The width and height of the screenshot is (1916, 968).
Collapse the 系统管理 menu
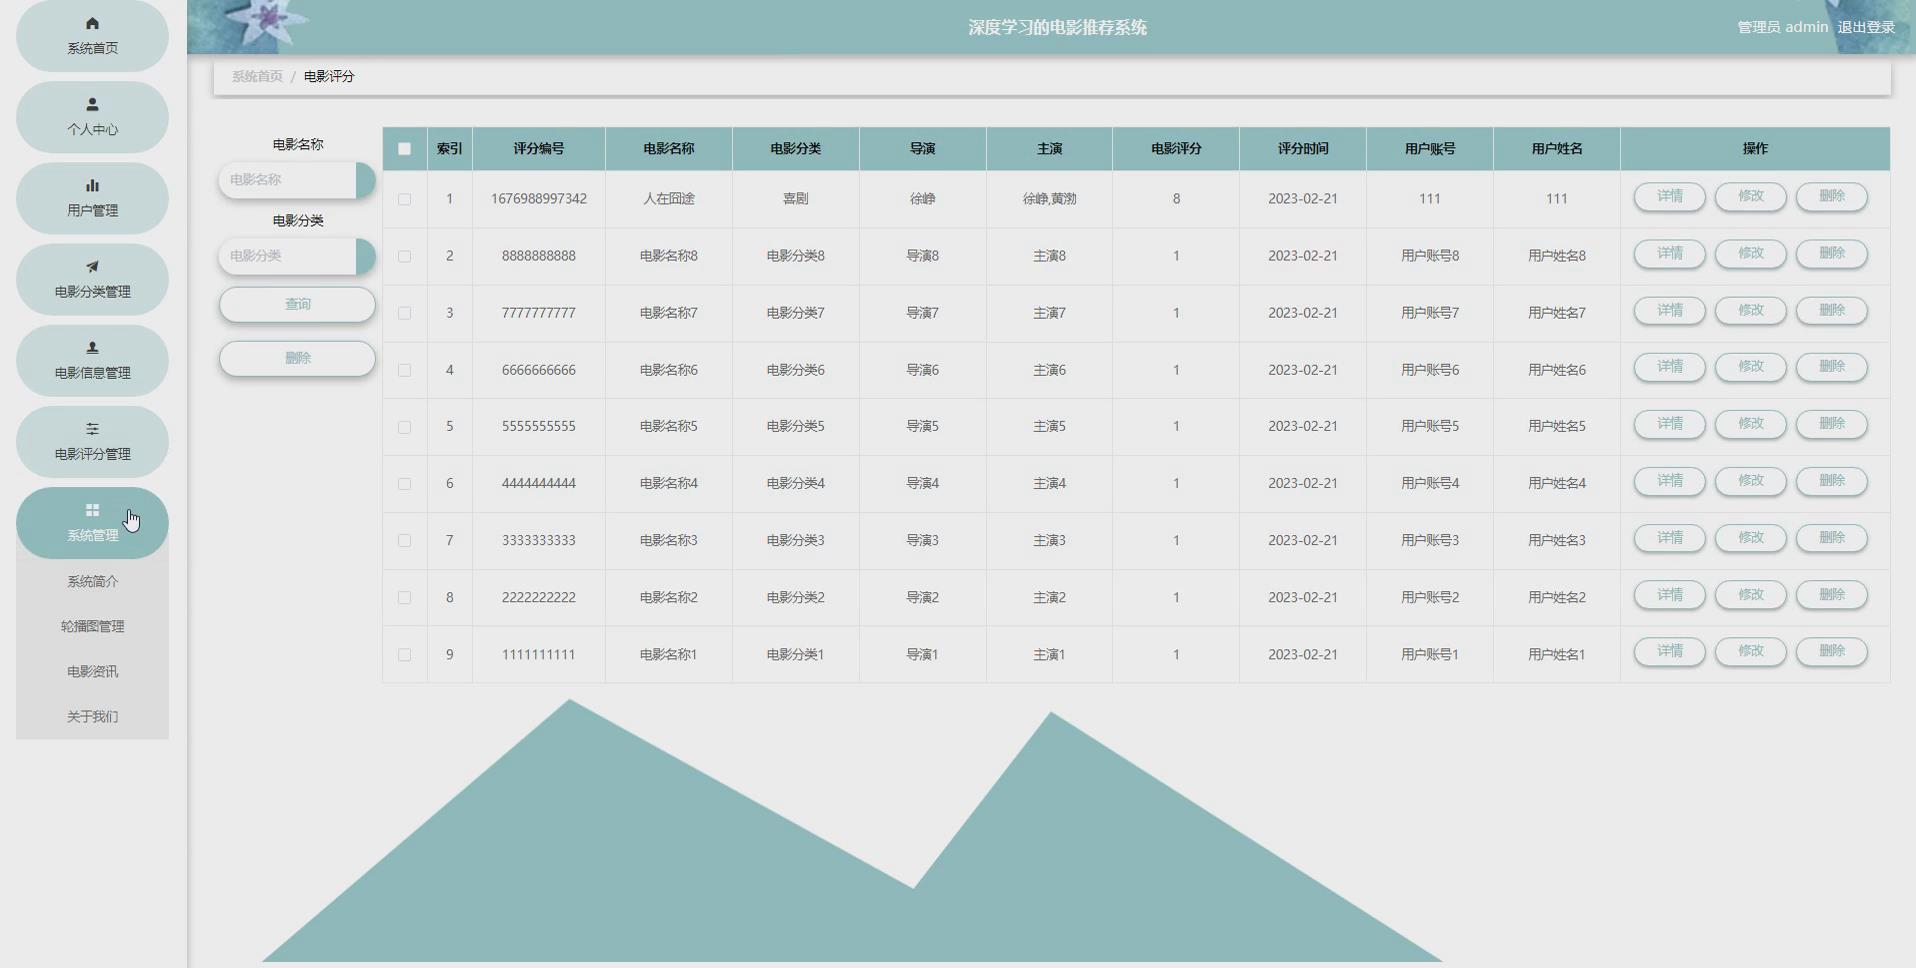point(92,522)
